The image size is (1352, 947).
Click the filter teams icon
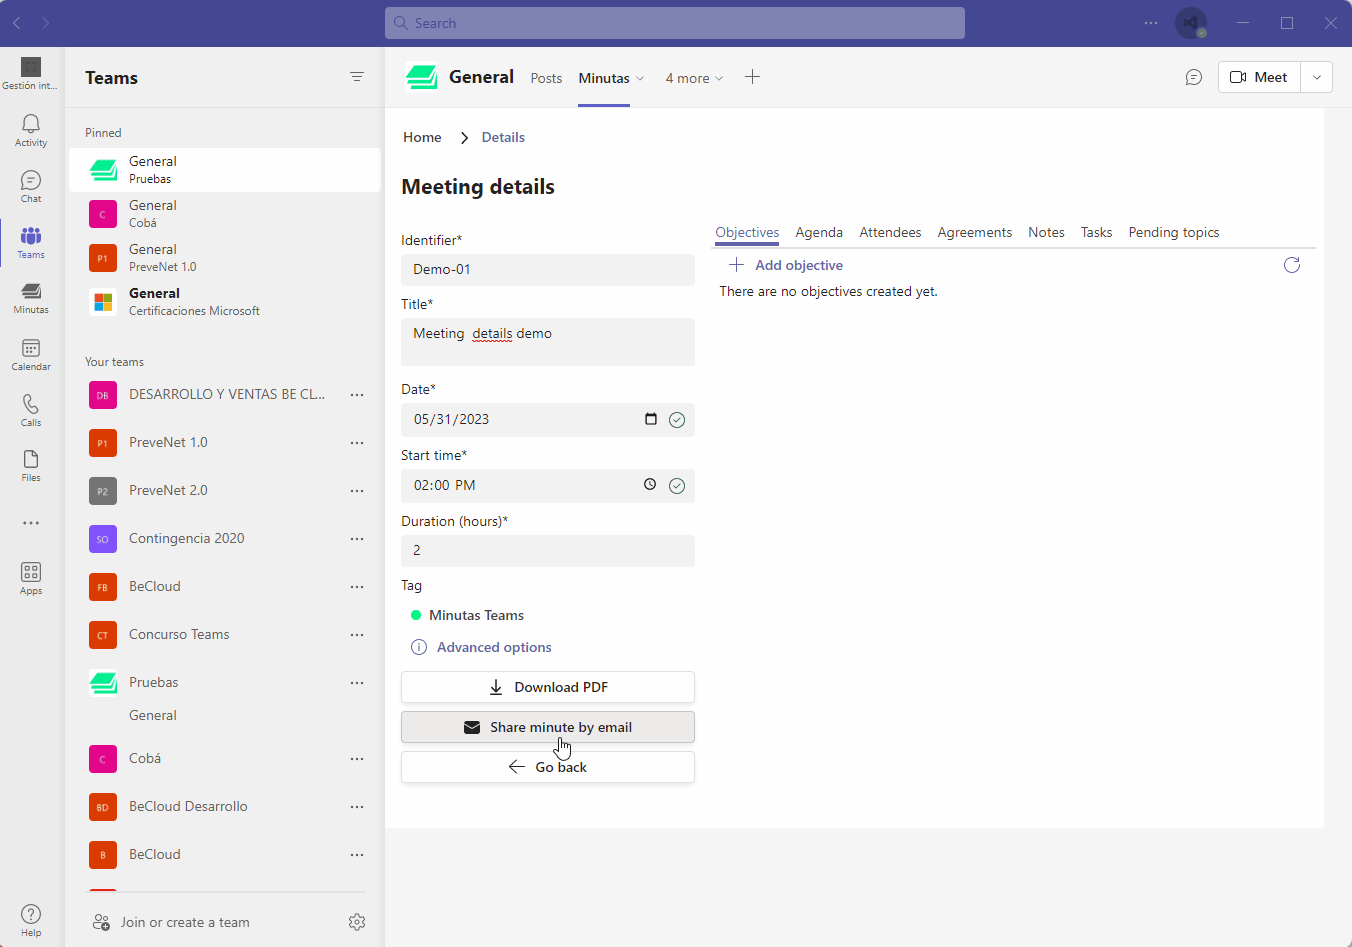pos(357,77)
